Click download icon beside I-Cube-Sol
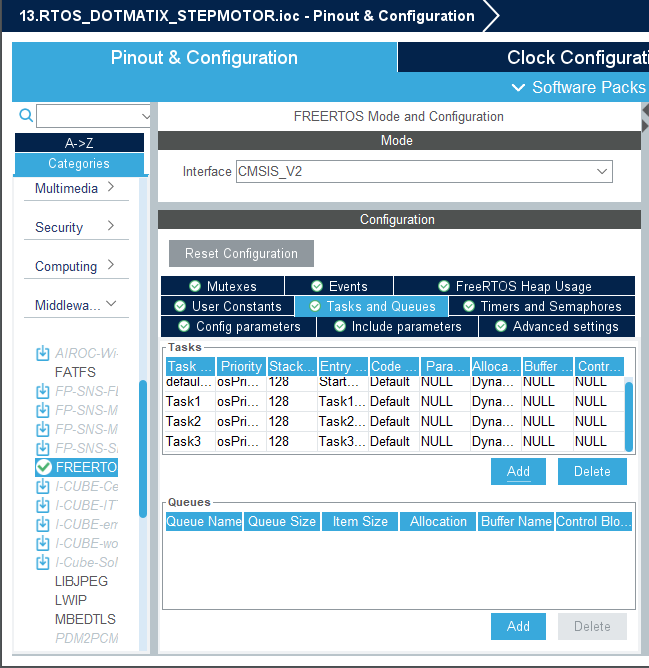This screenshot has height=668, width=649. (x=43, y=562)
